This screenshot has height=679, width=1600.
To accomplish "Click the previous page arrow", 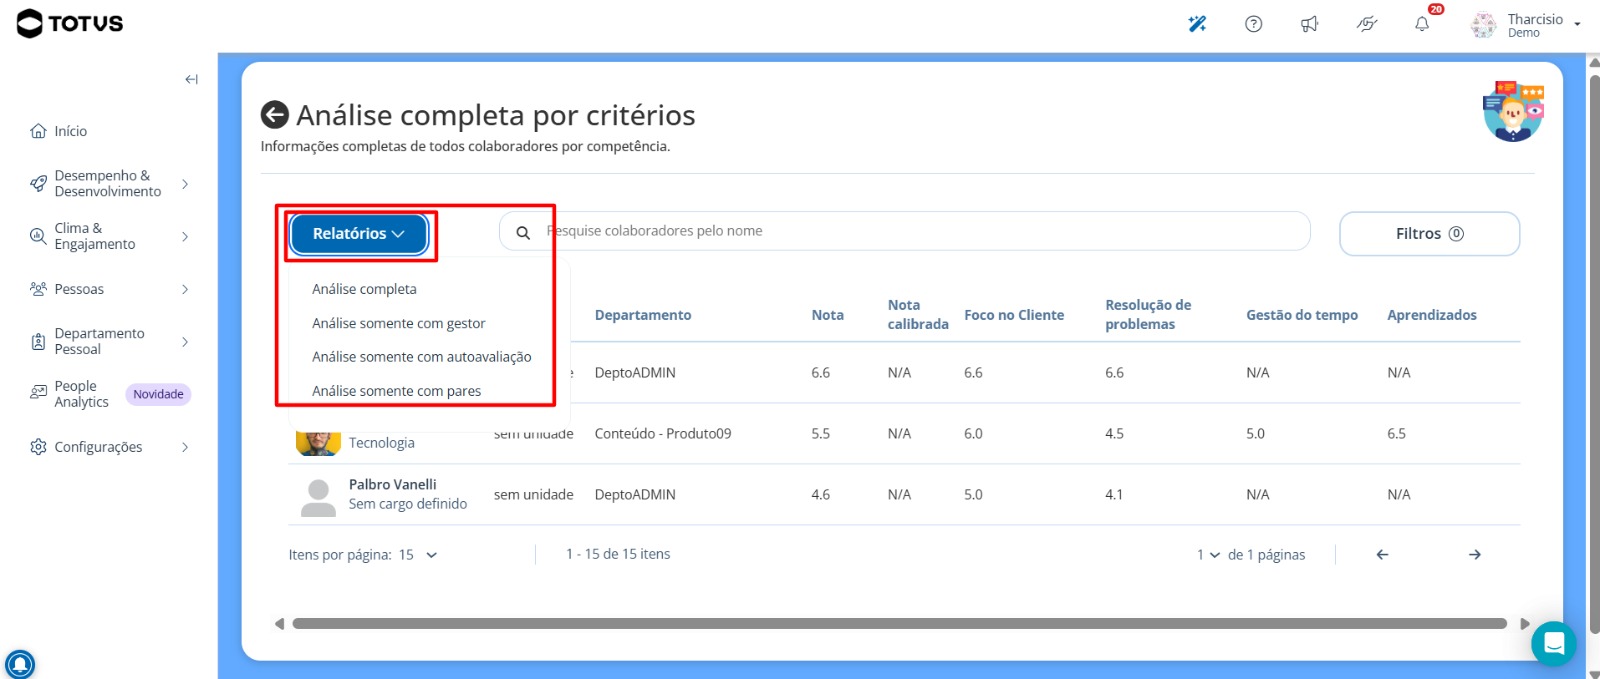I will (x=1382, y=555).
